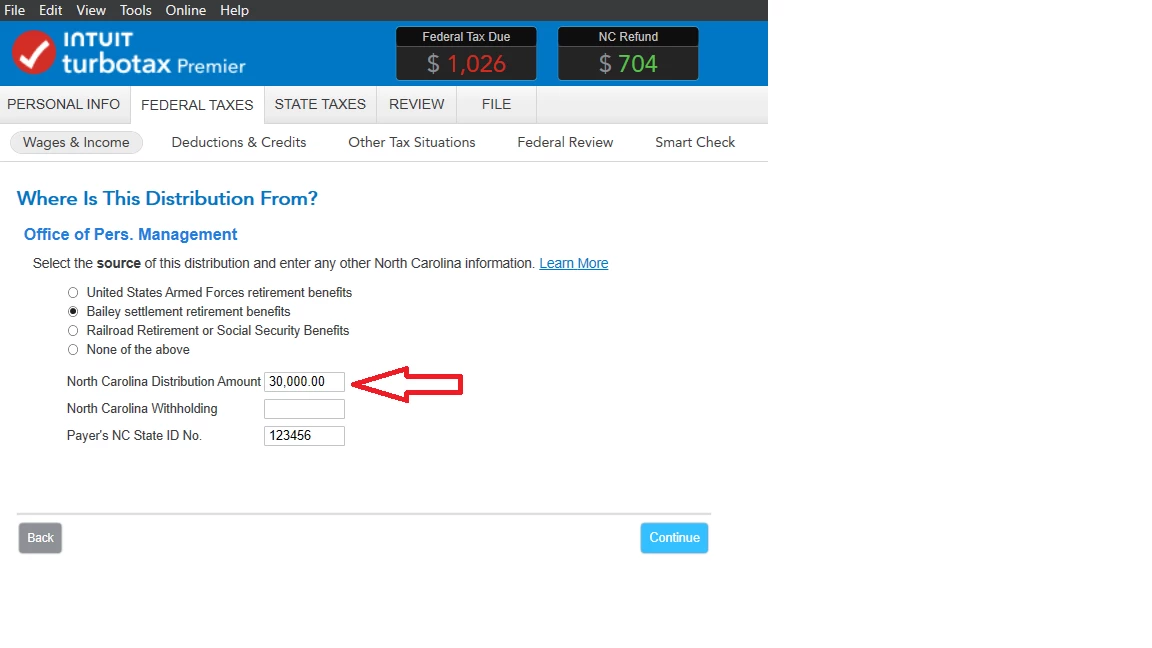Switch to the PERSONAL INFO tab

(x=64, y=104)
